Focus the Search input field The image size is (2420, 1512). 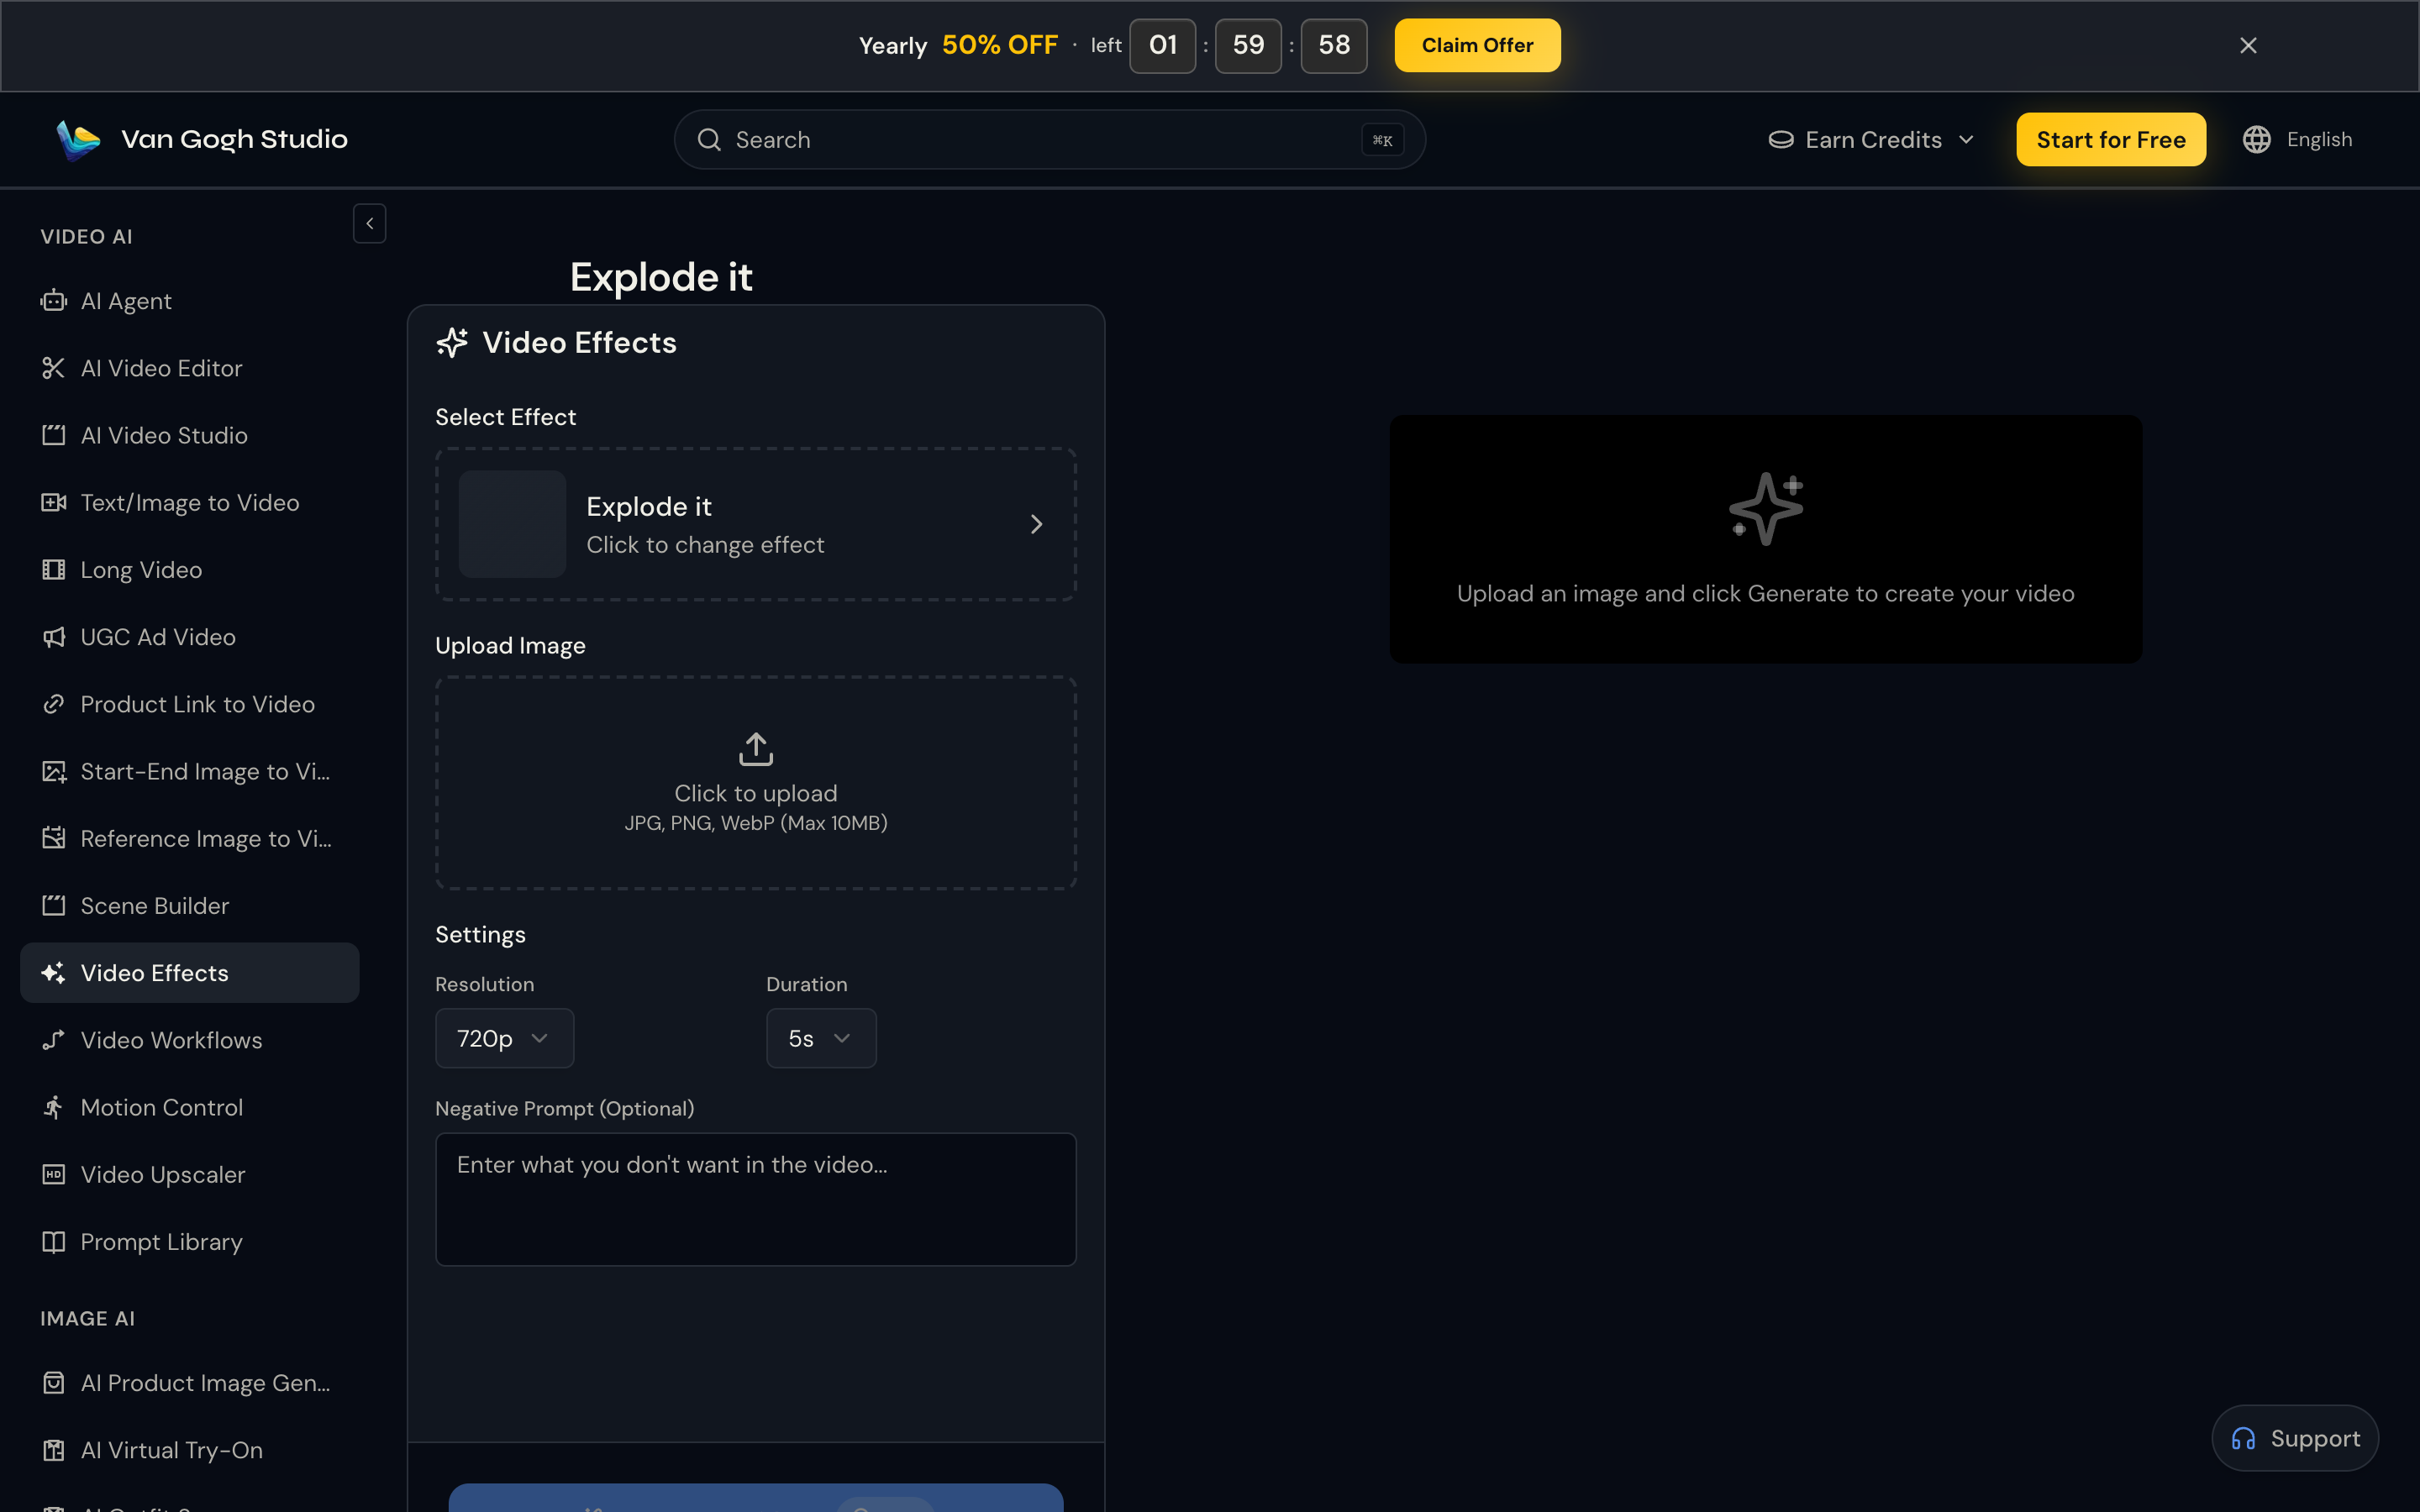click(1049, 140)
